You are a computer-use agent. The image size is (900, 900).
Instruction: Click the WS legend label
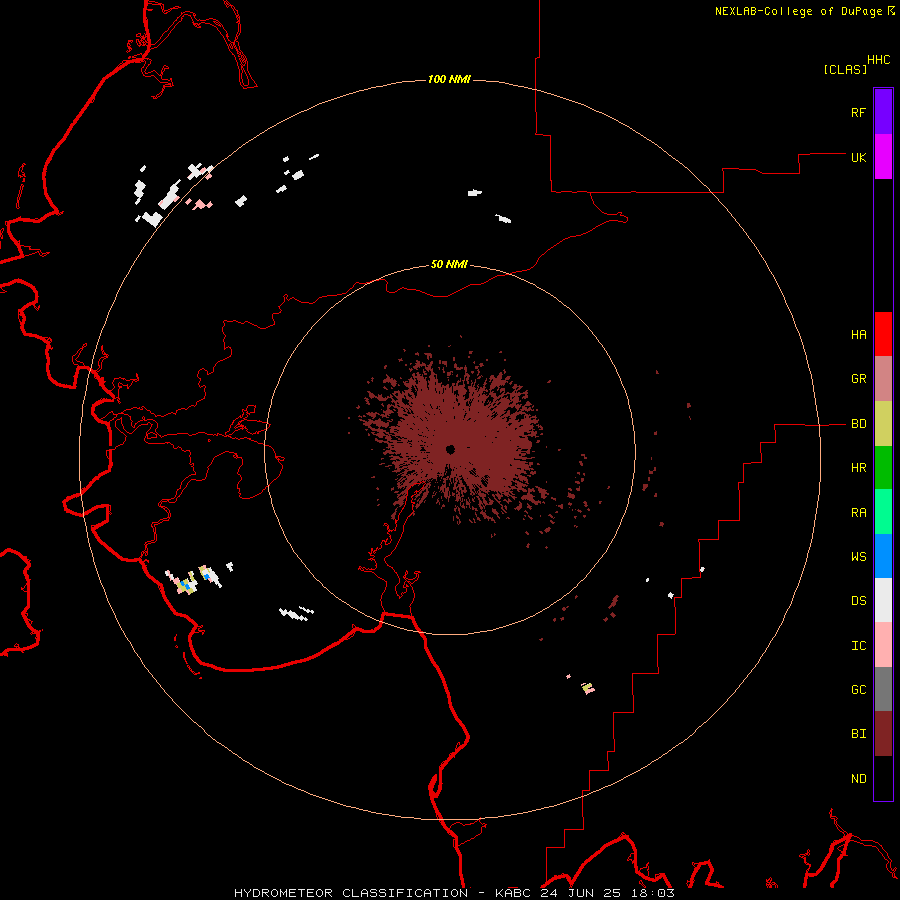pos(858,556)
